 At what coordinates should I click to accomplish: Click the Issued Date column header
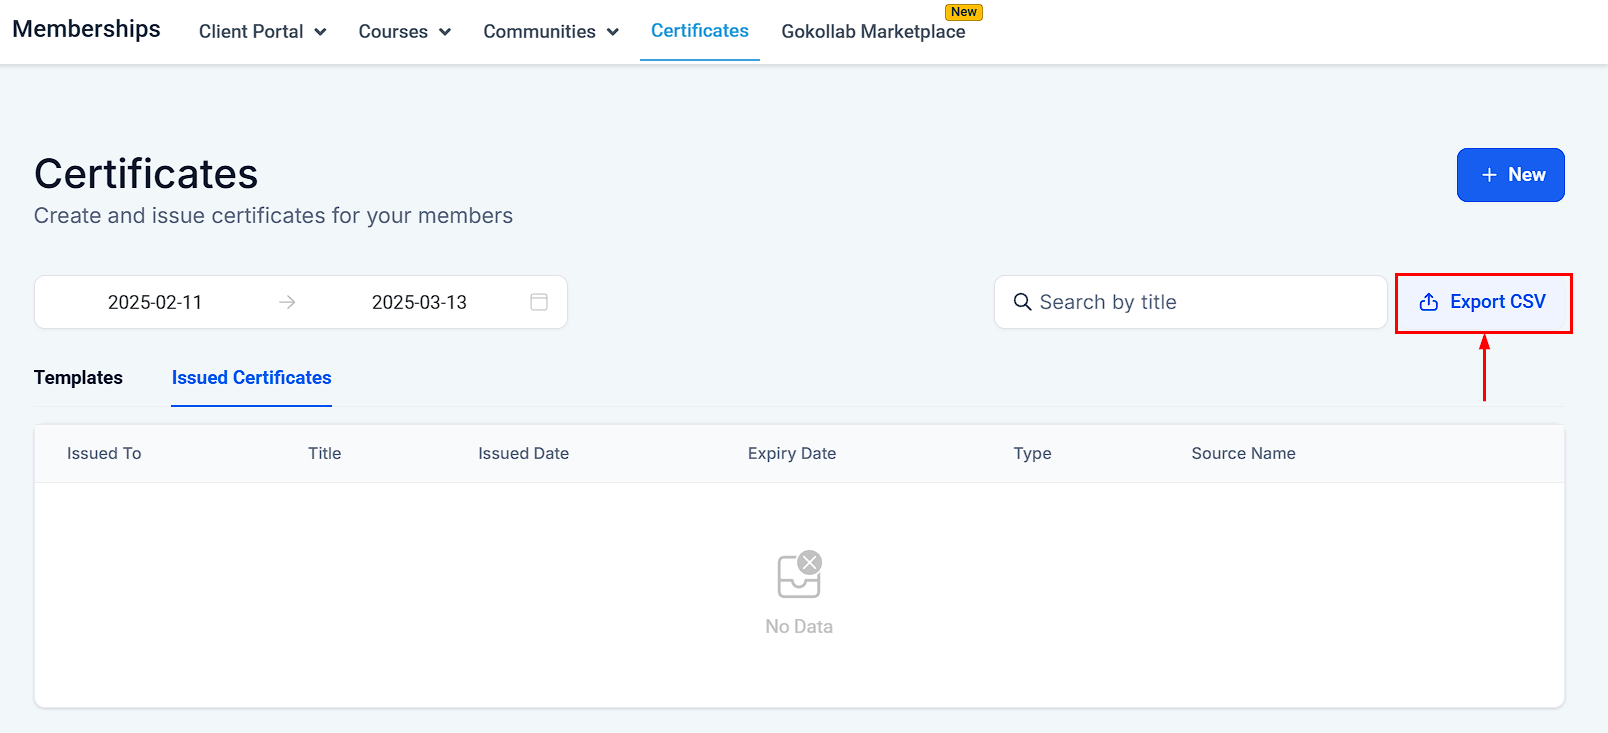coord(523,454)
